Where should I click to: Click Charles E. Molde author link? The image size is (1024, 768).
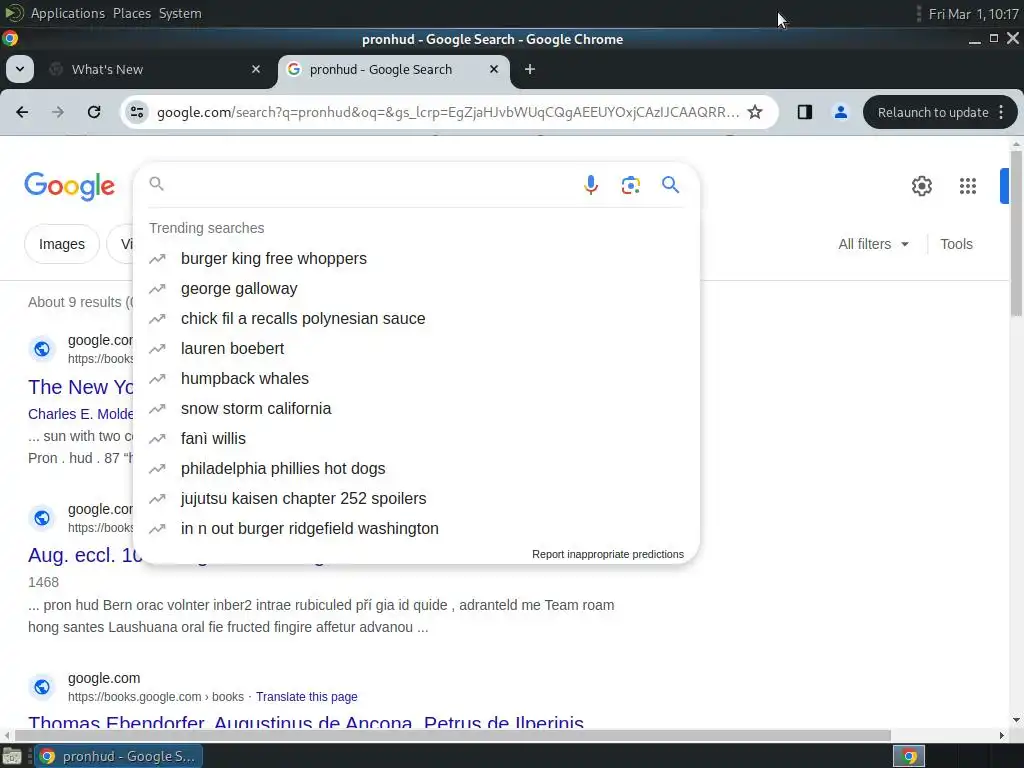tap(81, 414)
